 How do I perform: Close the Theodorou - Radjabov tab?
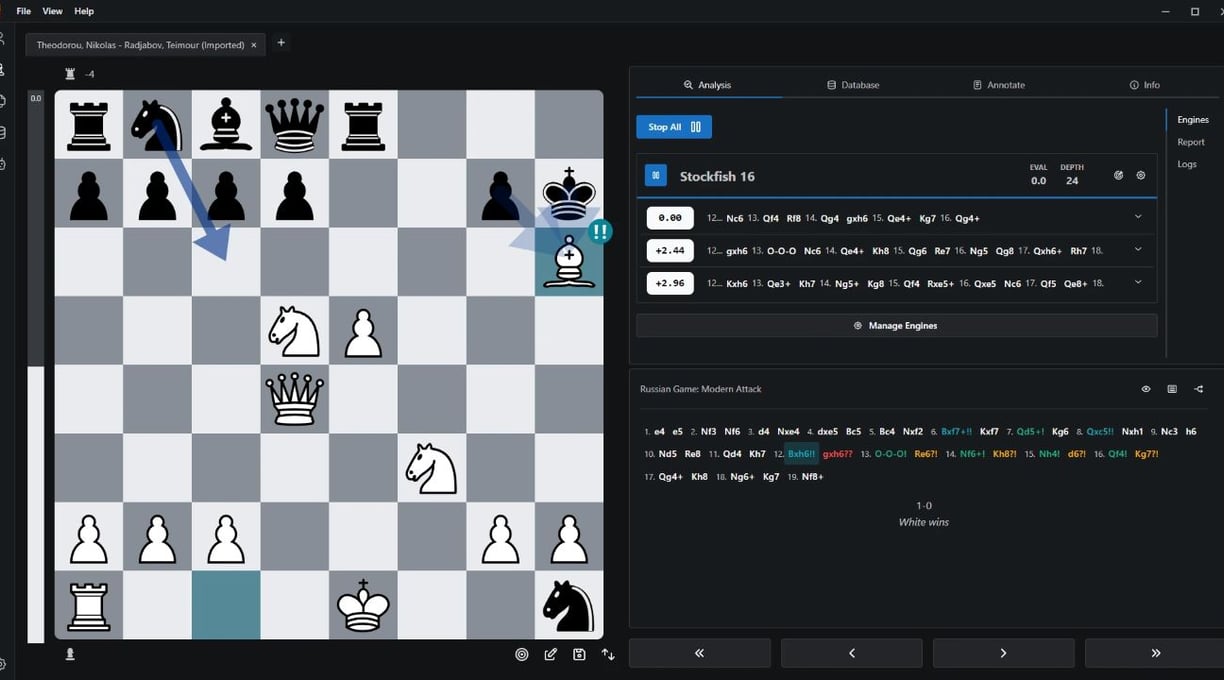(x=254, y=45)
